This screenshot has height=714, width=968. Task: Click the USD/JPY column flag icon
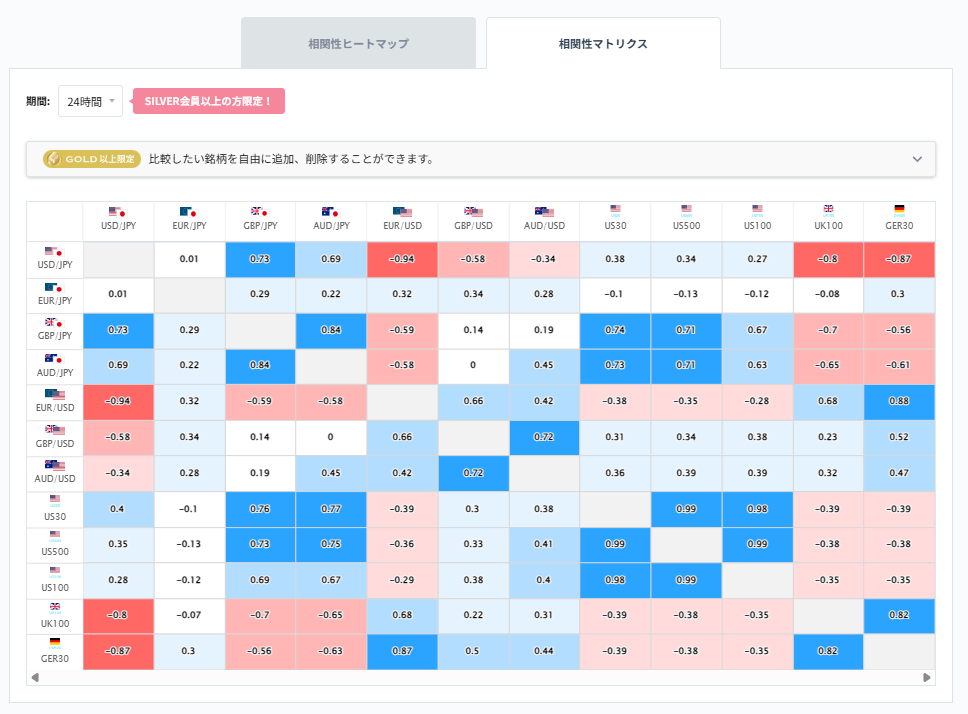[x=118, y=212]
